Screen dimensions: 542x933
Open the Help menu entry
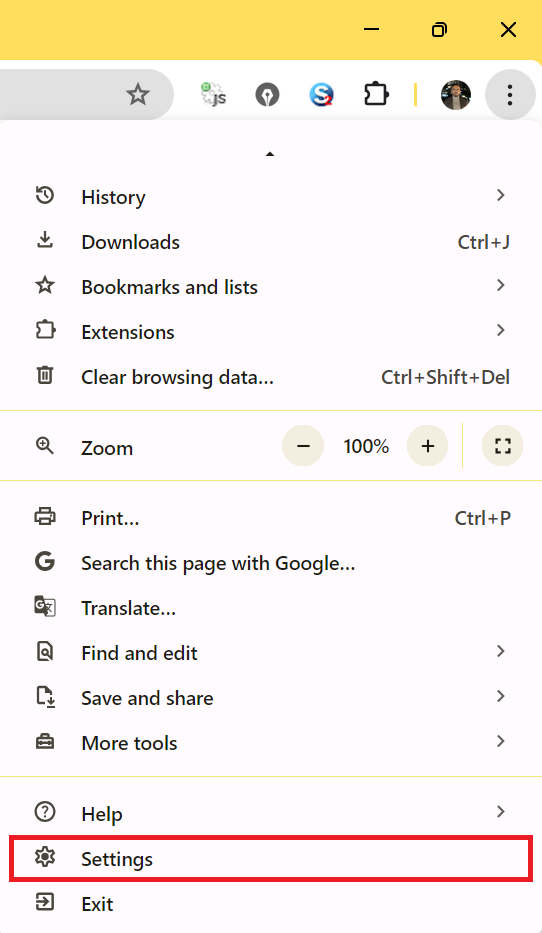pyautogui.click(x=271, y=813)
